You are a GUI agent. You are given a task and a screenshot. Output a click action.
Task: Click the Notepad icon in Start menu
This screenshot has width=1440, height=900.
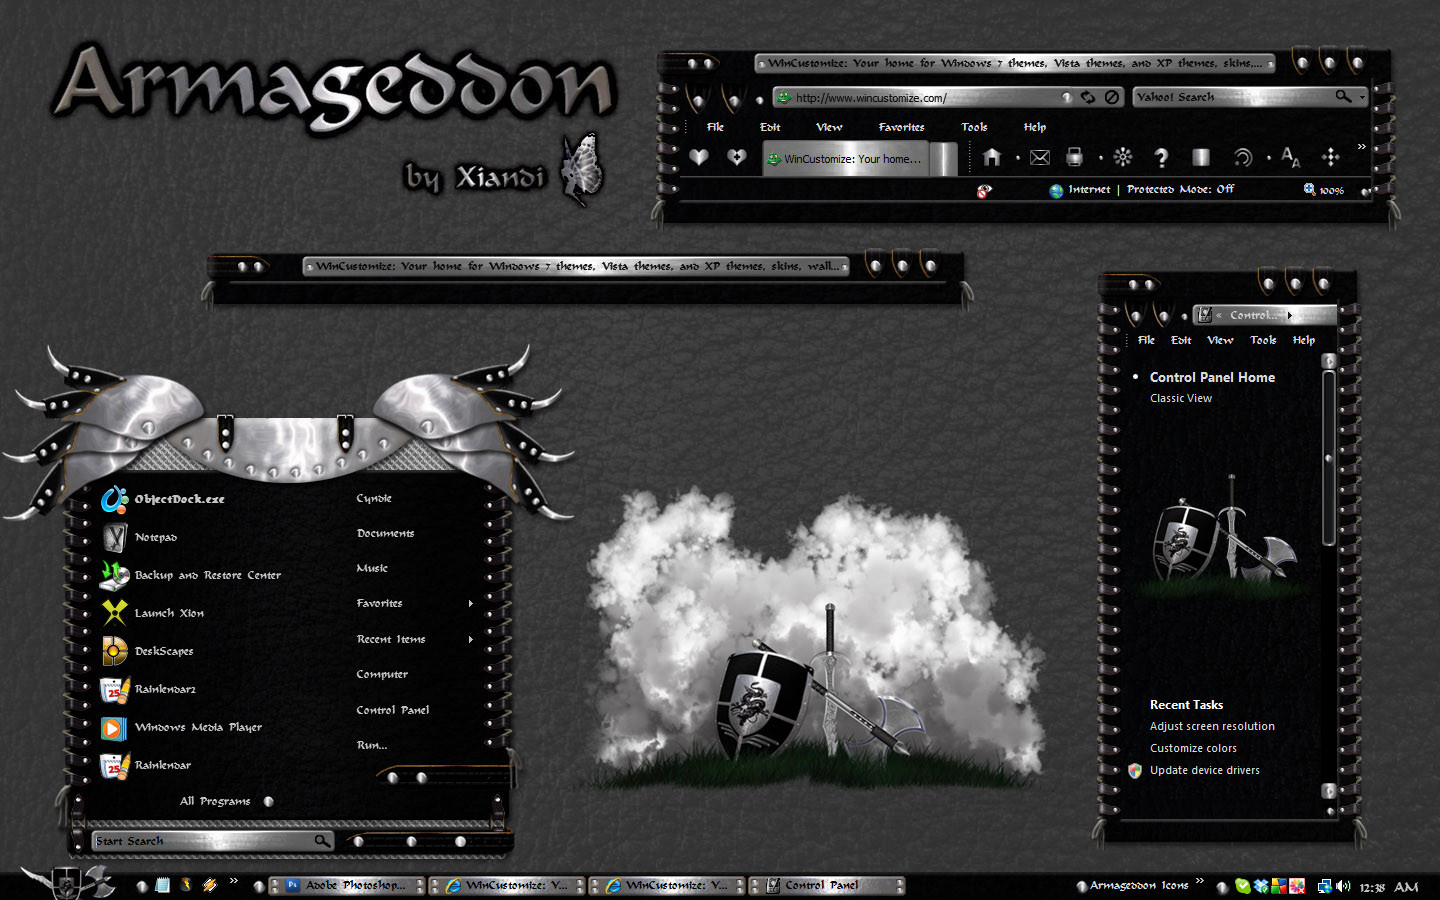(x=115, y=537)
